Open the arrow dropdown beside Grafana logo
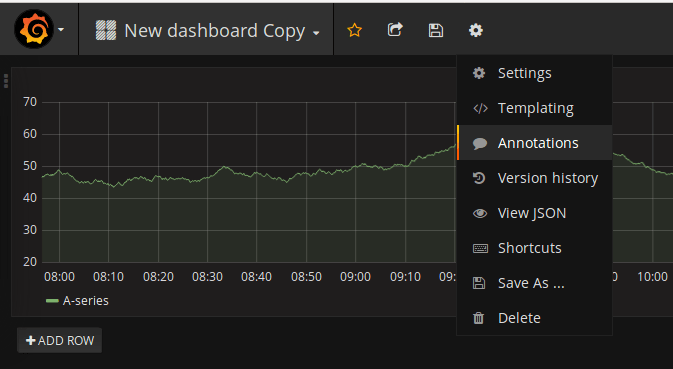 [61, 30]
